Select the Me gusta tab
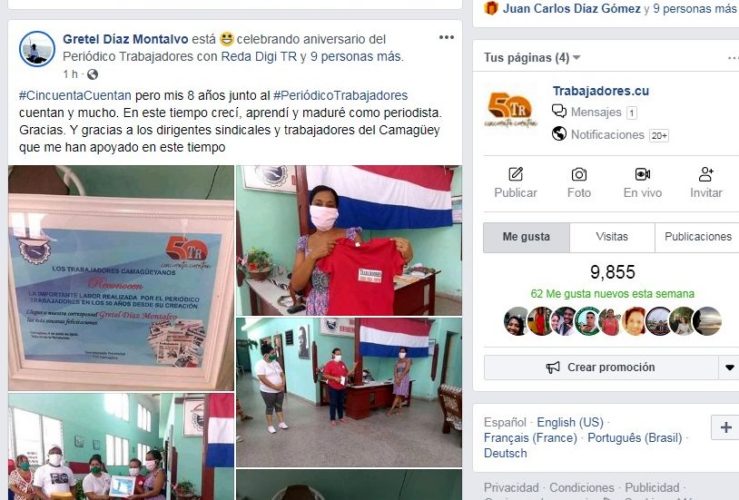 pyautogui.click(x=526, y=237)
